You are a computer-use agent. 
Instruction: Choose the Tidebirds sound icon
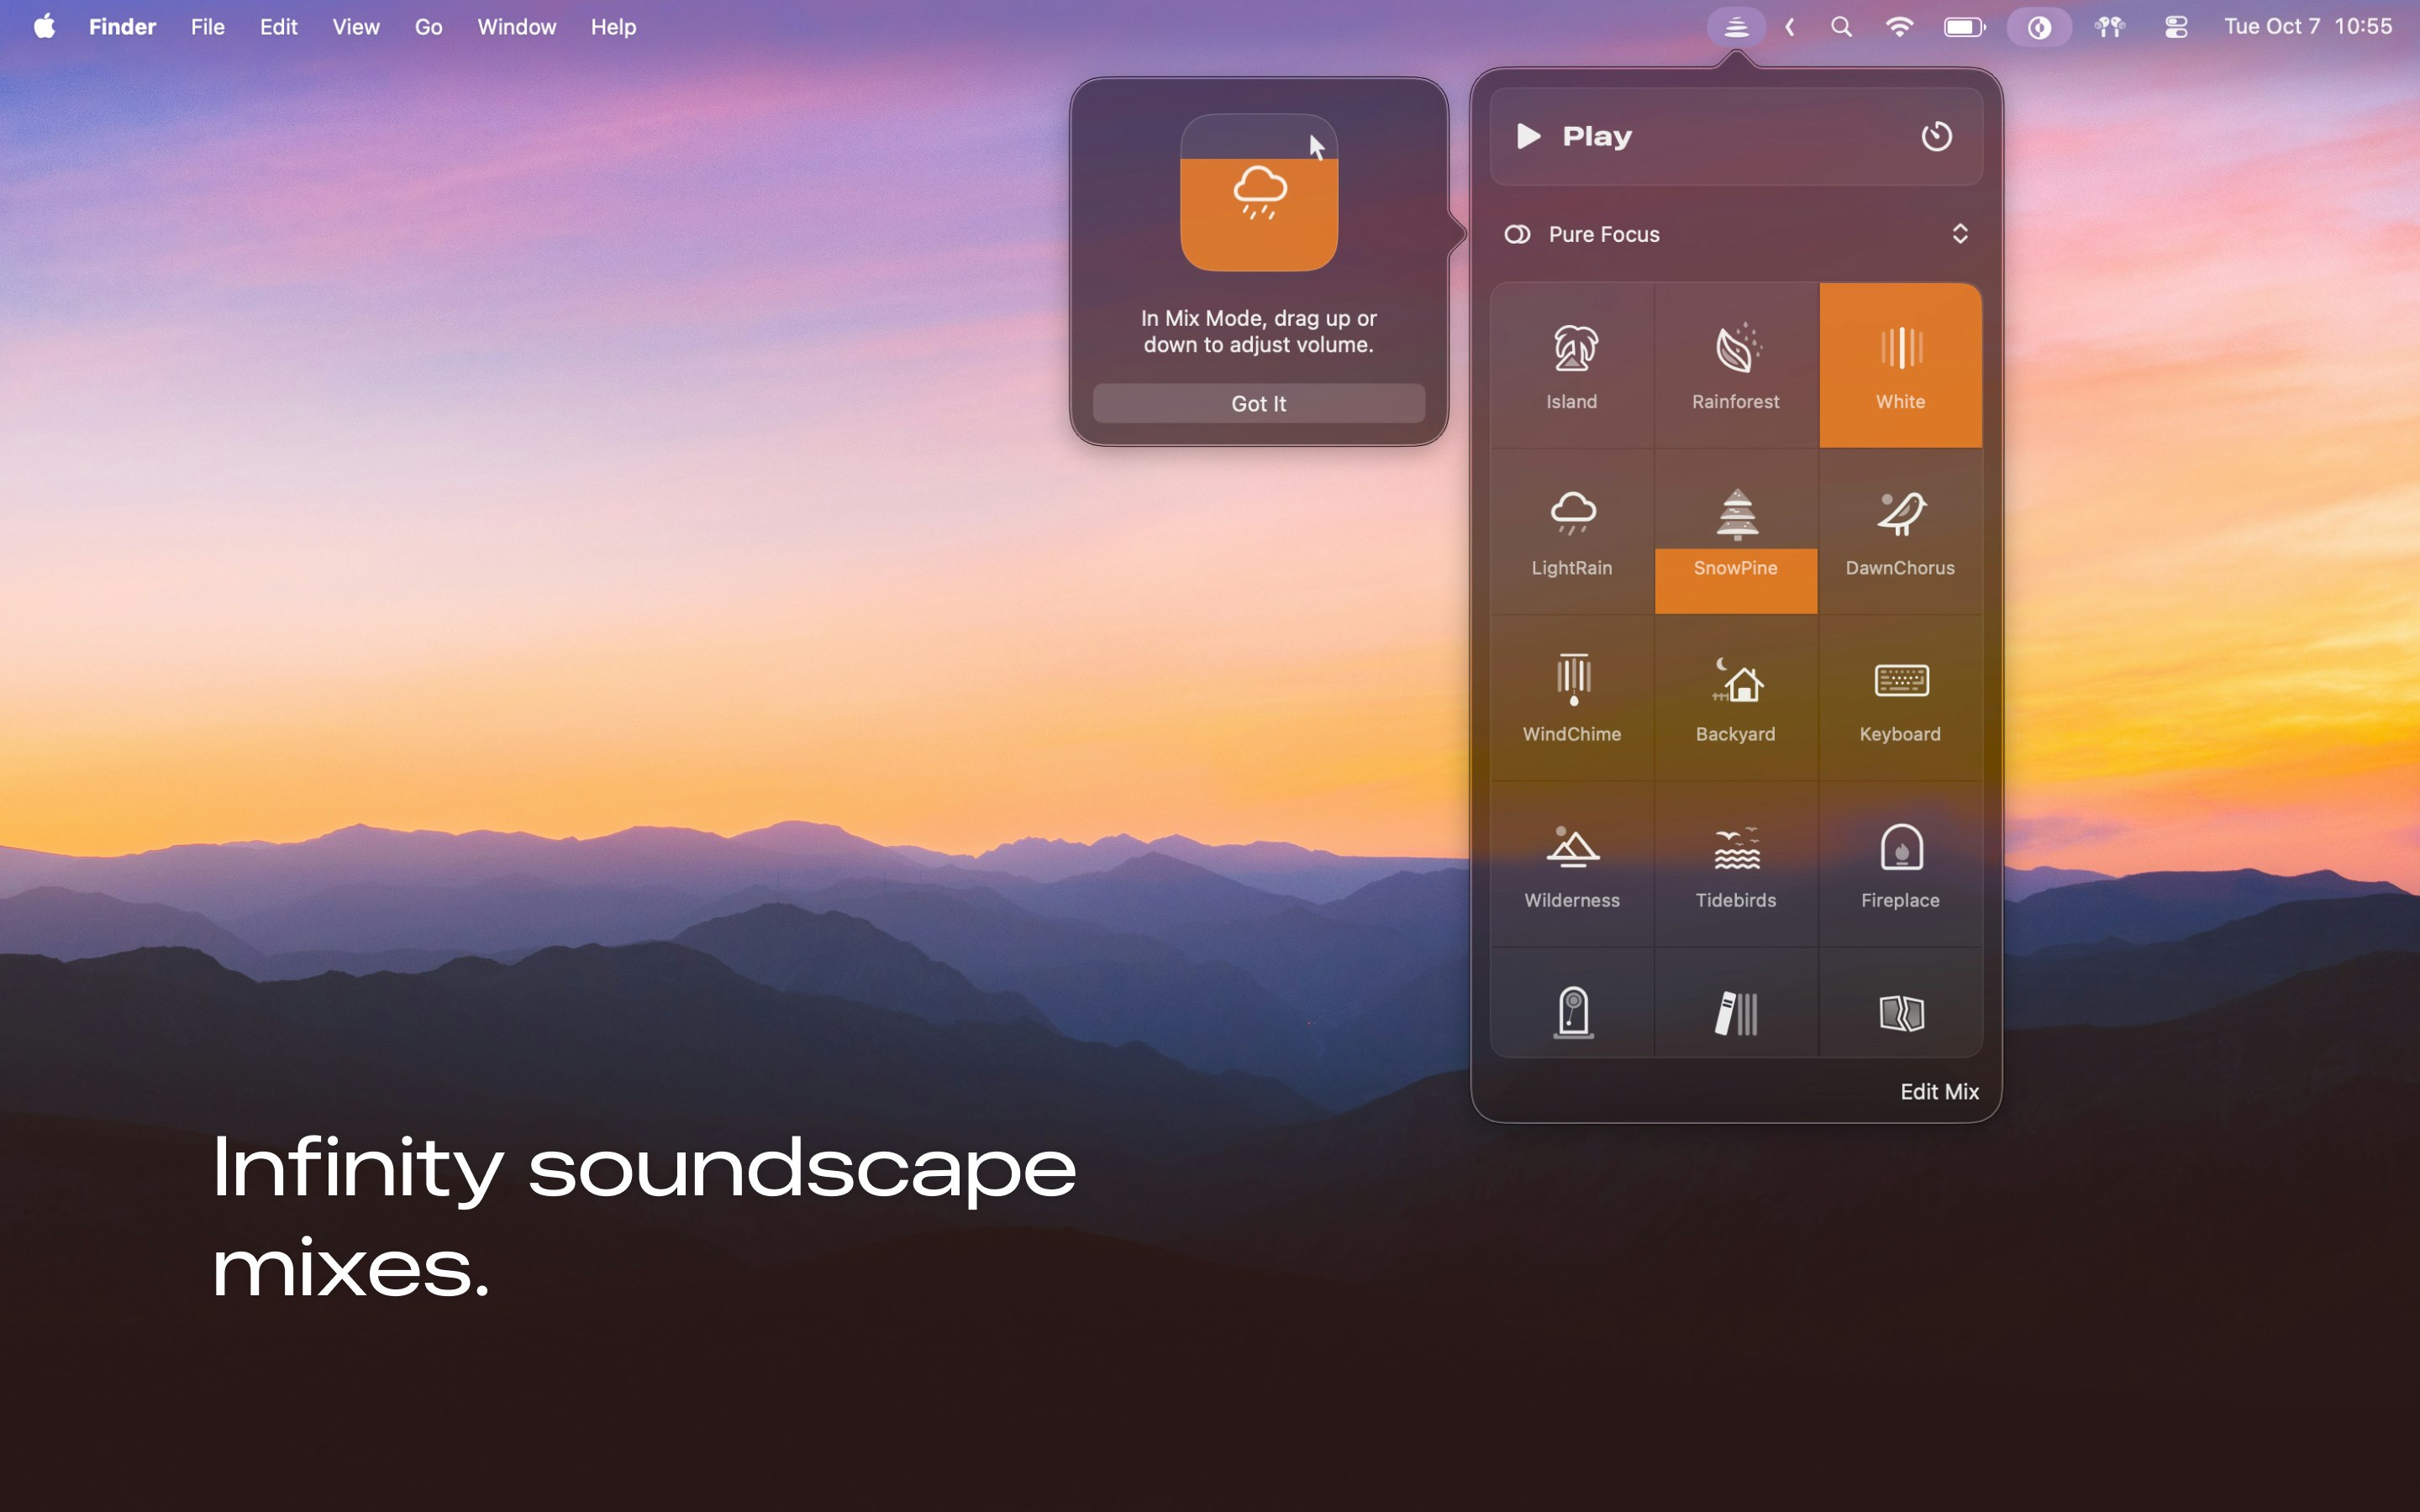tap(1735, 862)
